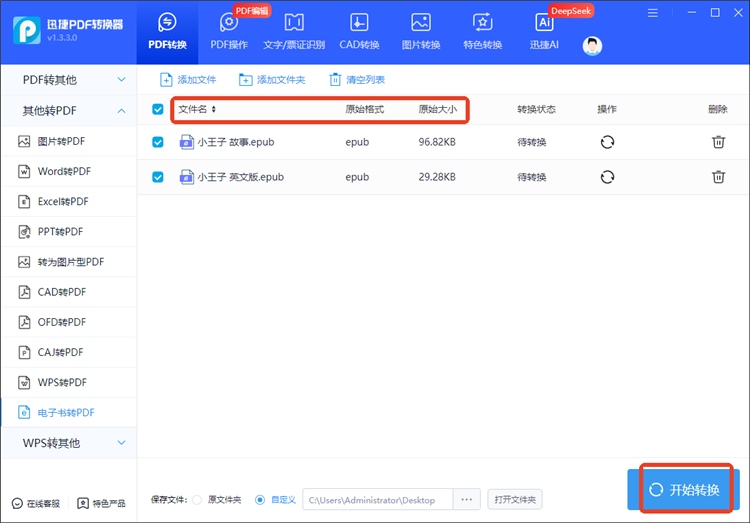Open 在线客服 support

point(36,503)
